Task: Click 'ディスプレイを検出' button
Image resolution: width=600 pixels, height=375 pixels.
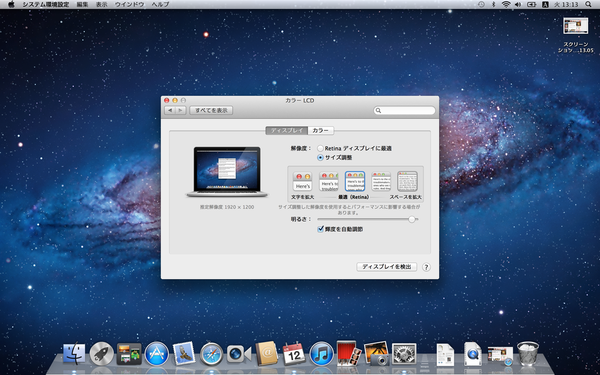Action: point(386,267)
